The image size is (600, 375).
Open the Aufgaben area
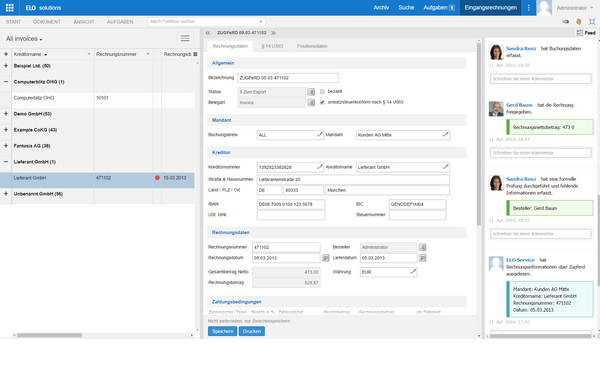coord(439,8)
